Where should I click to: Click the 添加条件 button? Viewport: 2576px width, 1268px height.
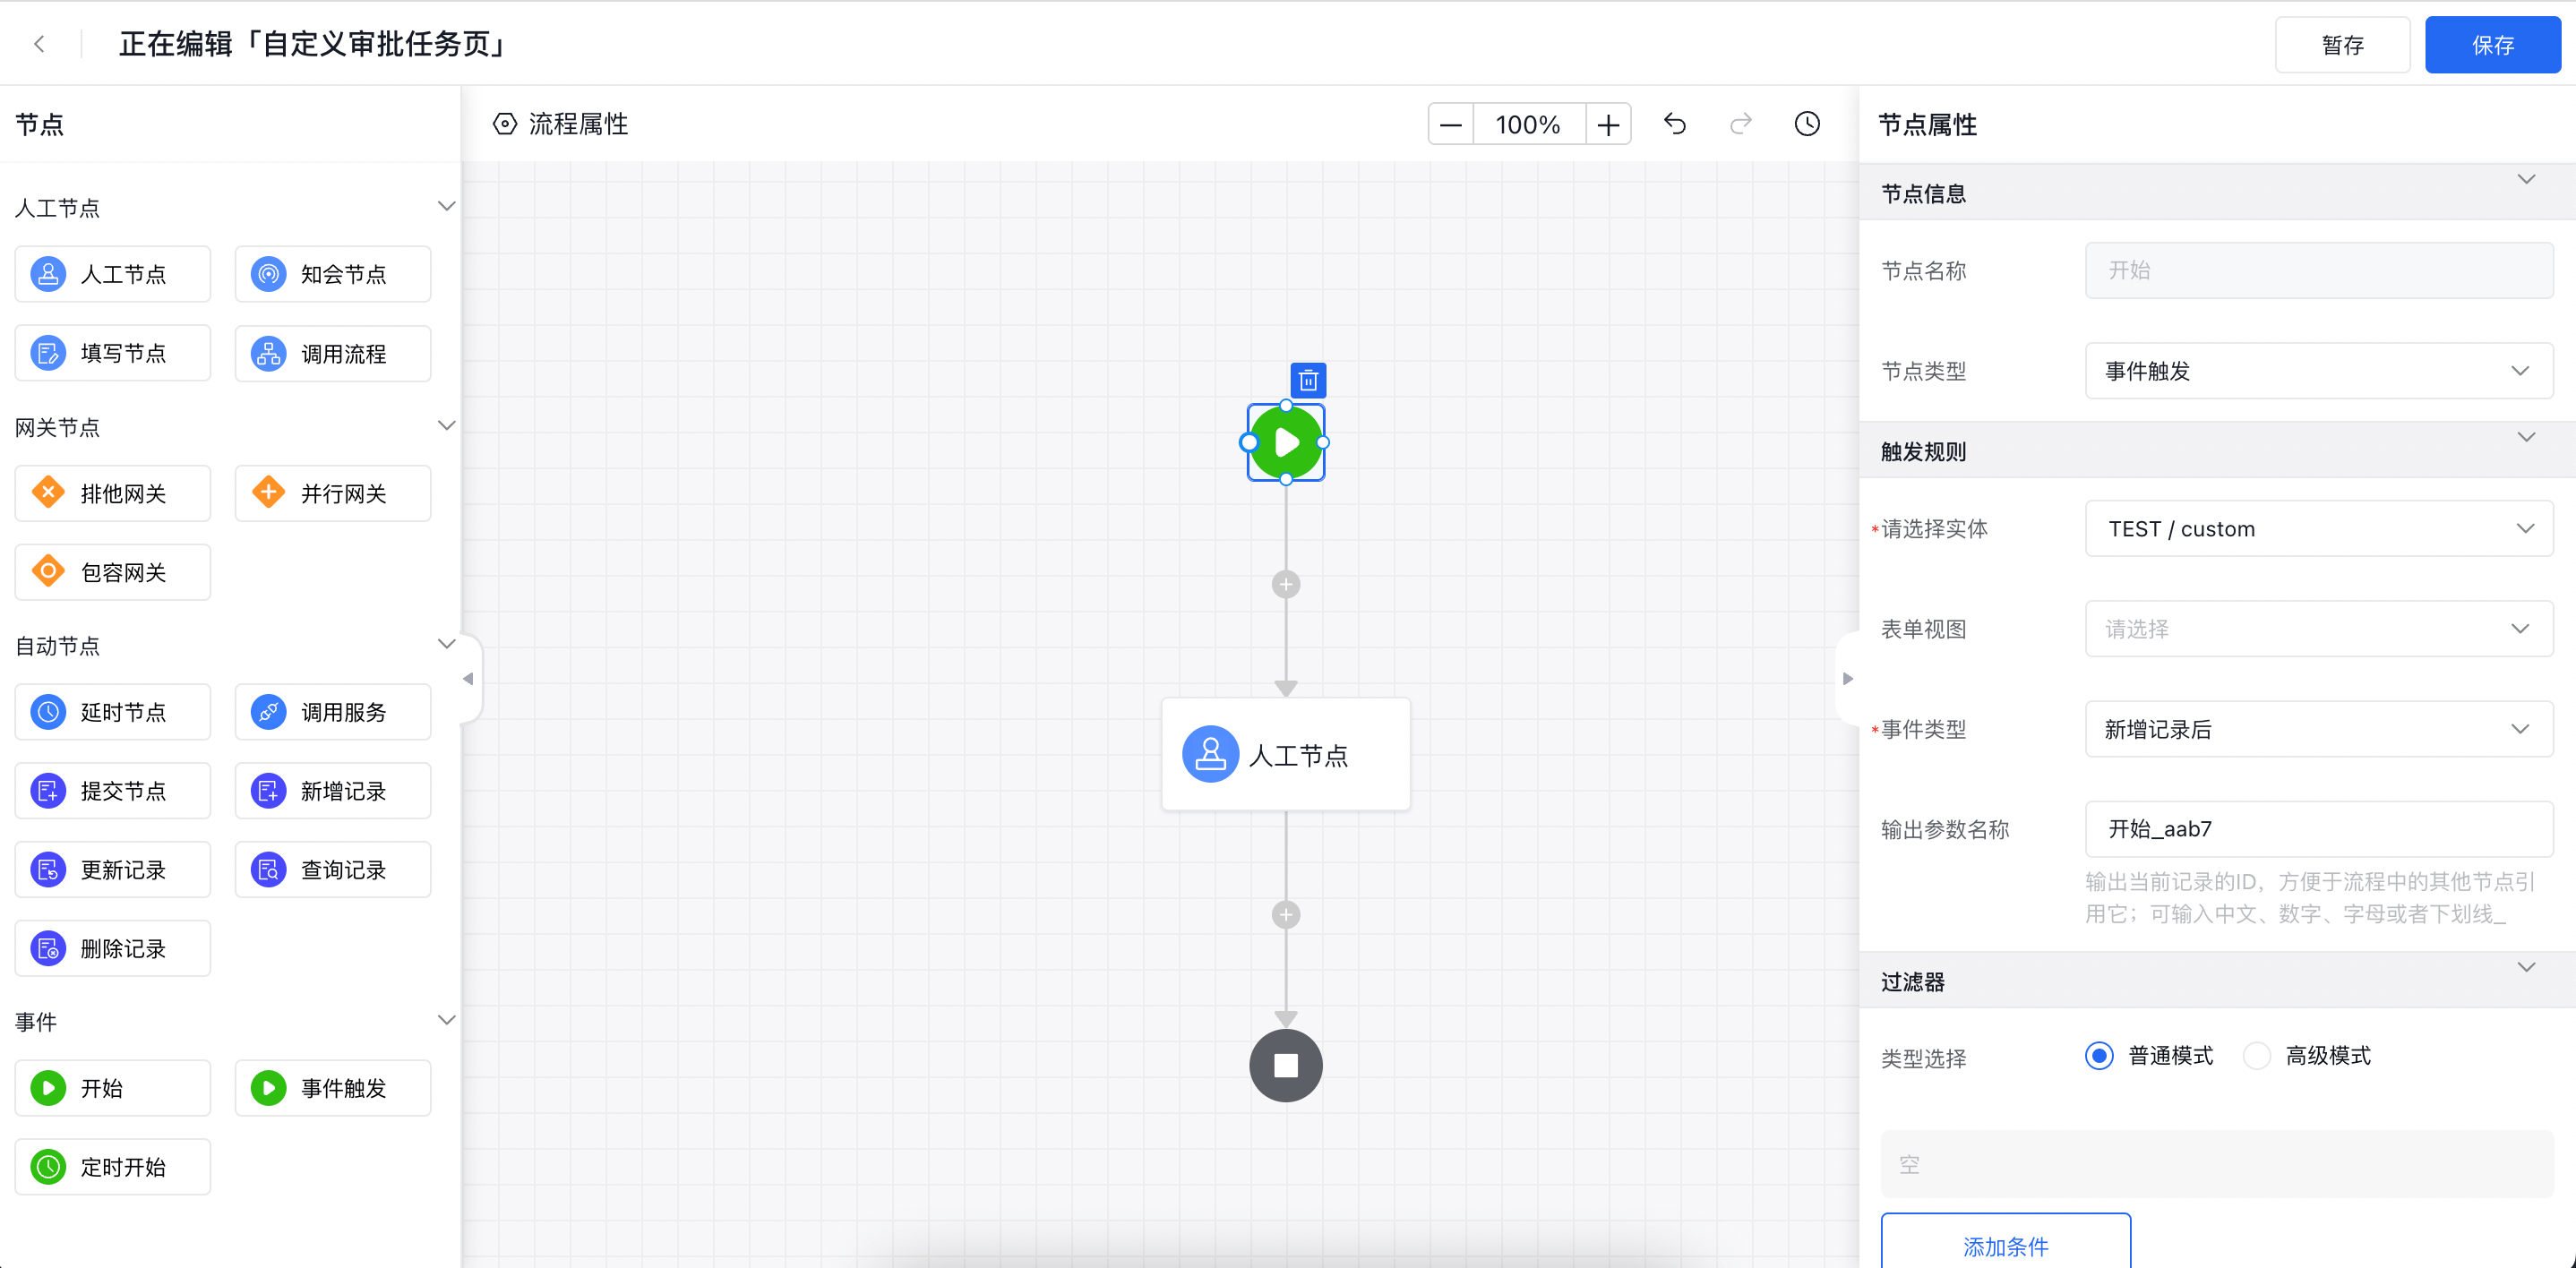tap(2006, 1243)
